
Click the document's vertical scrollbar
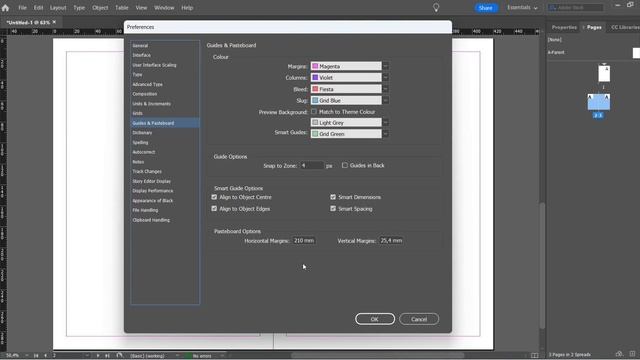pos(542,265)
